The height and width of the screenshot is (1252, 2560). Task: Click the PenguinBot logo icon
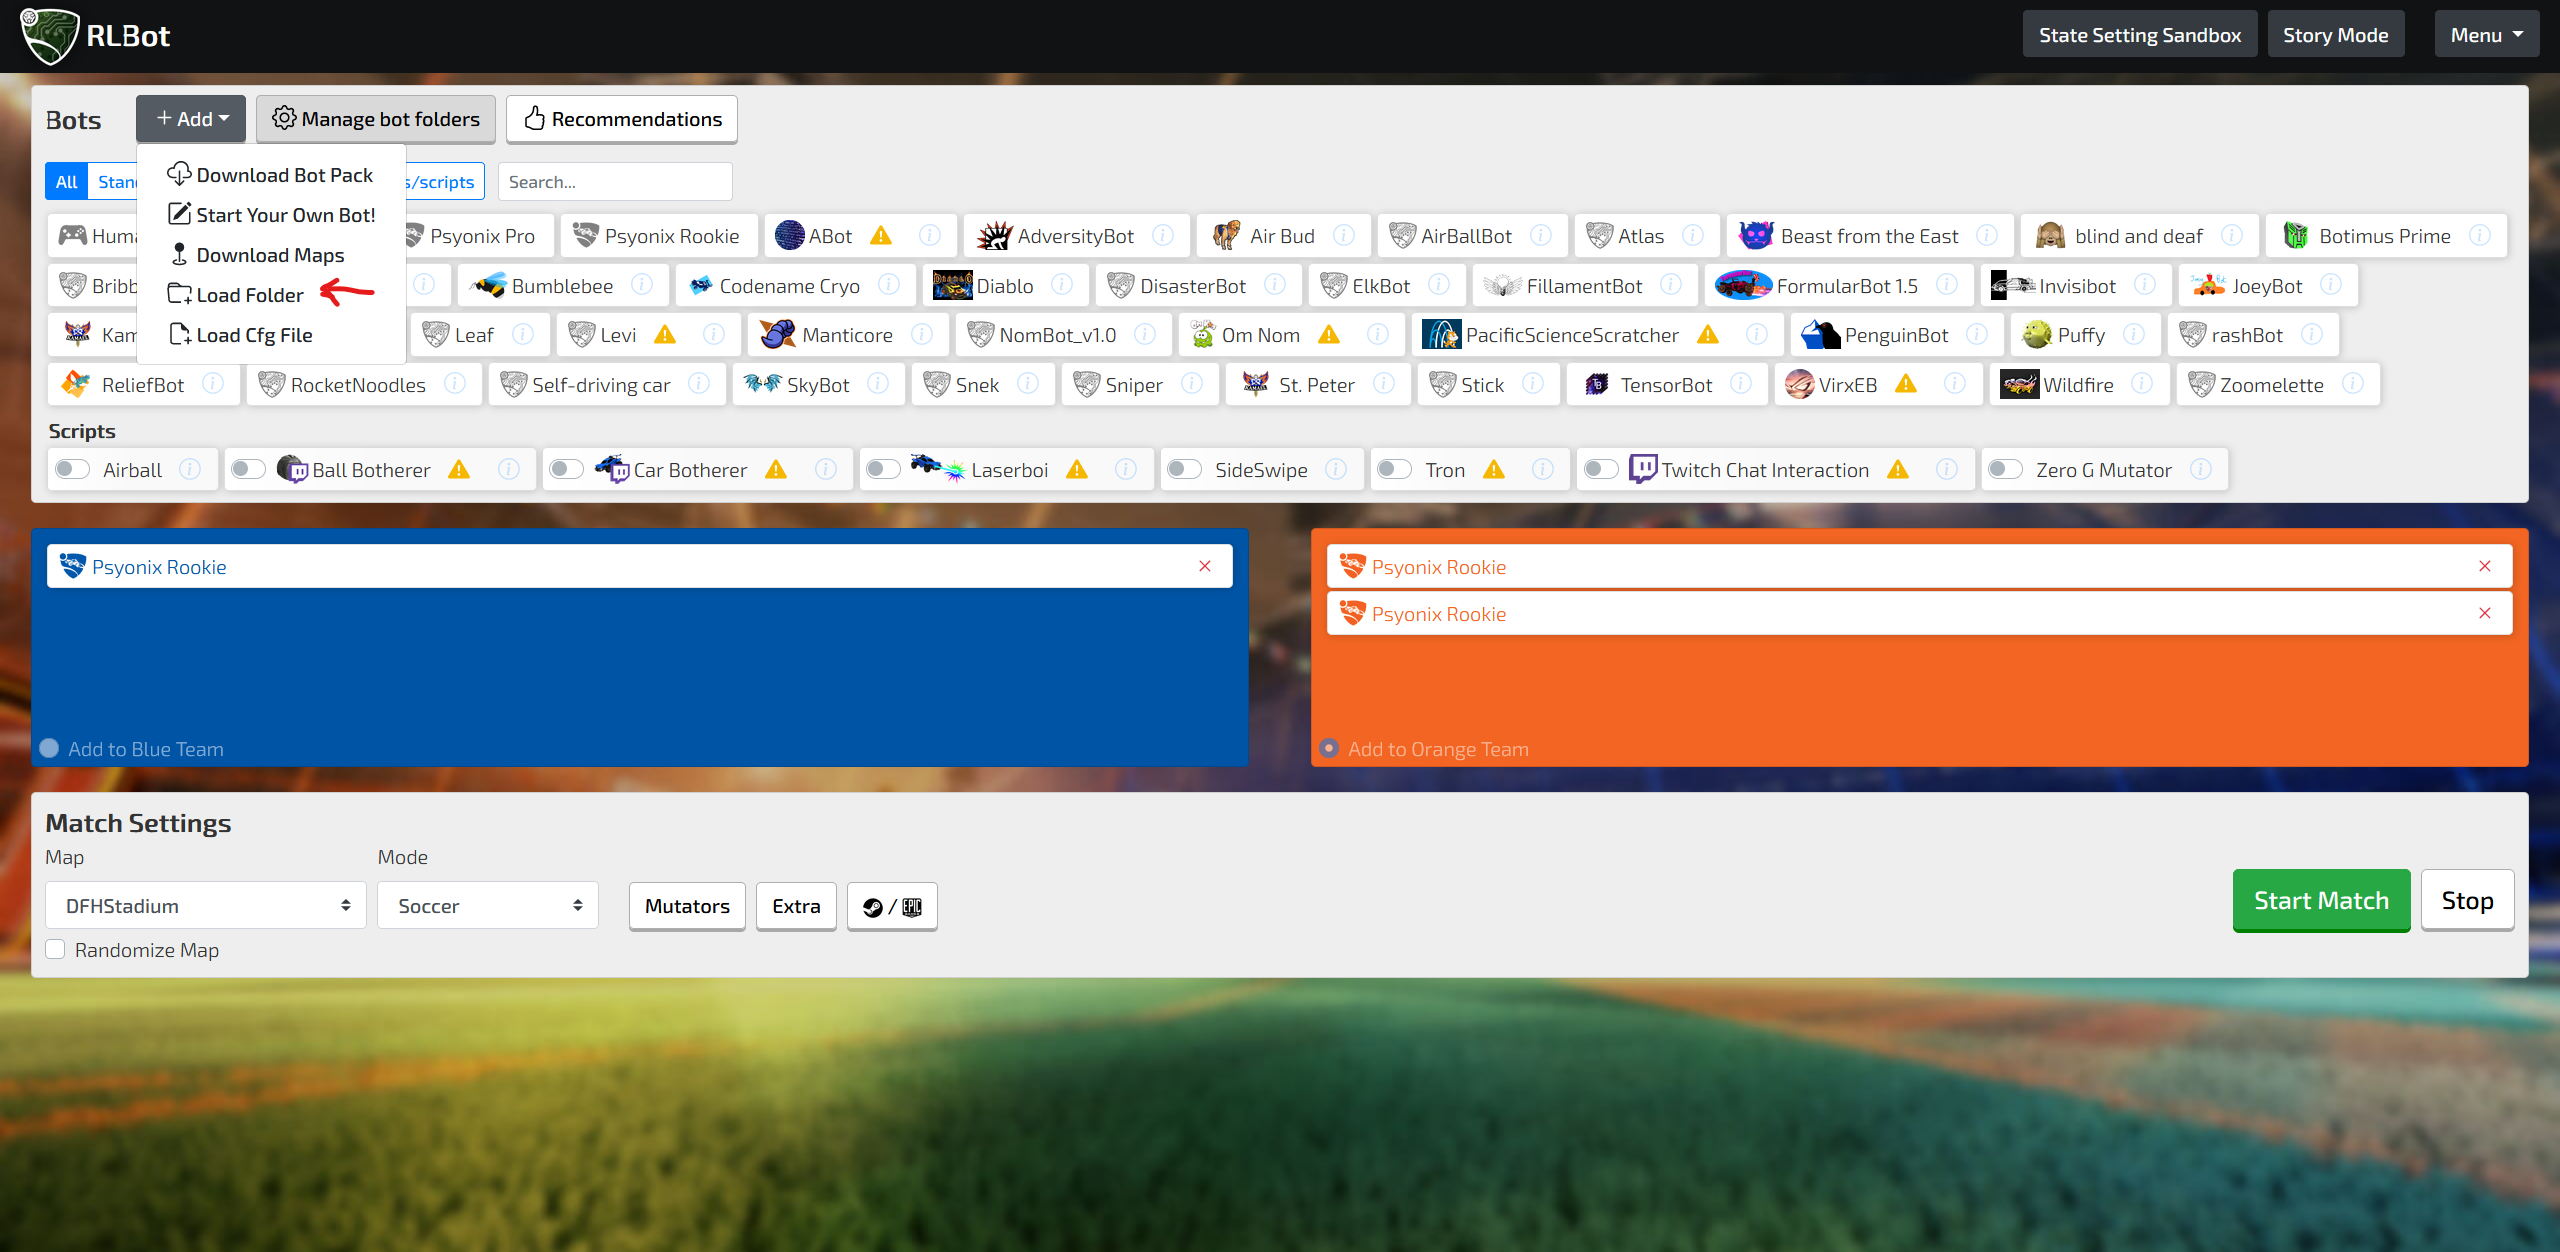(1820, 335)
